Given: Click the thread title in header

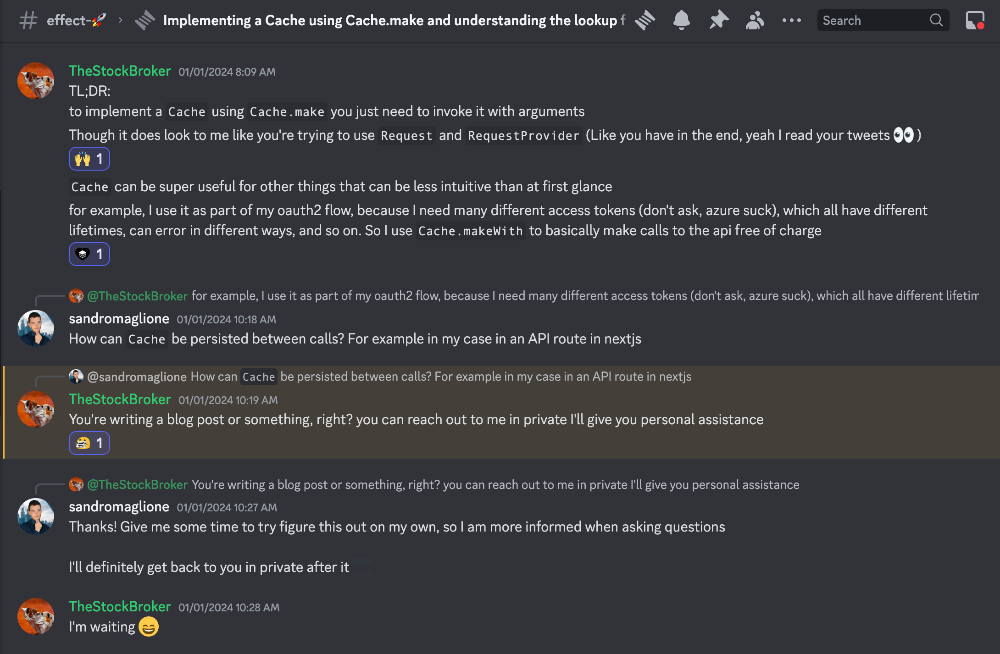Looking at the screenshot, I should (x=390, y=20).
